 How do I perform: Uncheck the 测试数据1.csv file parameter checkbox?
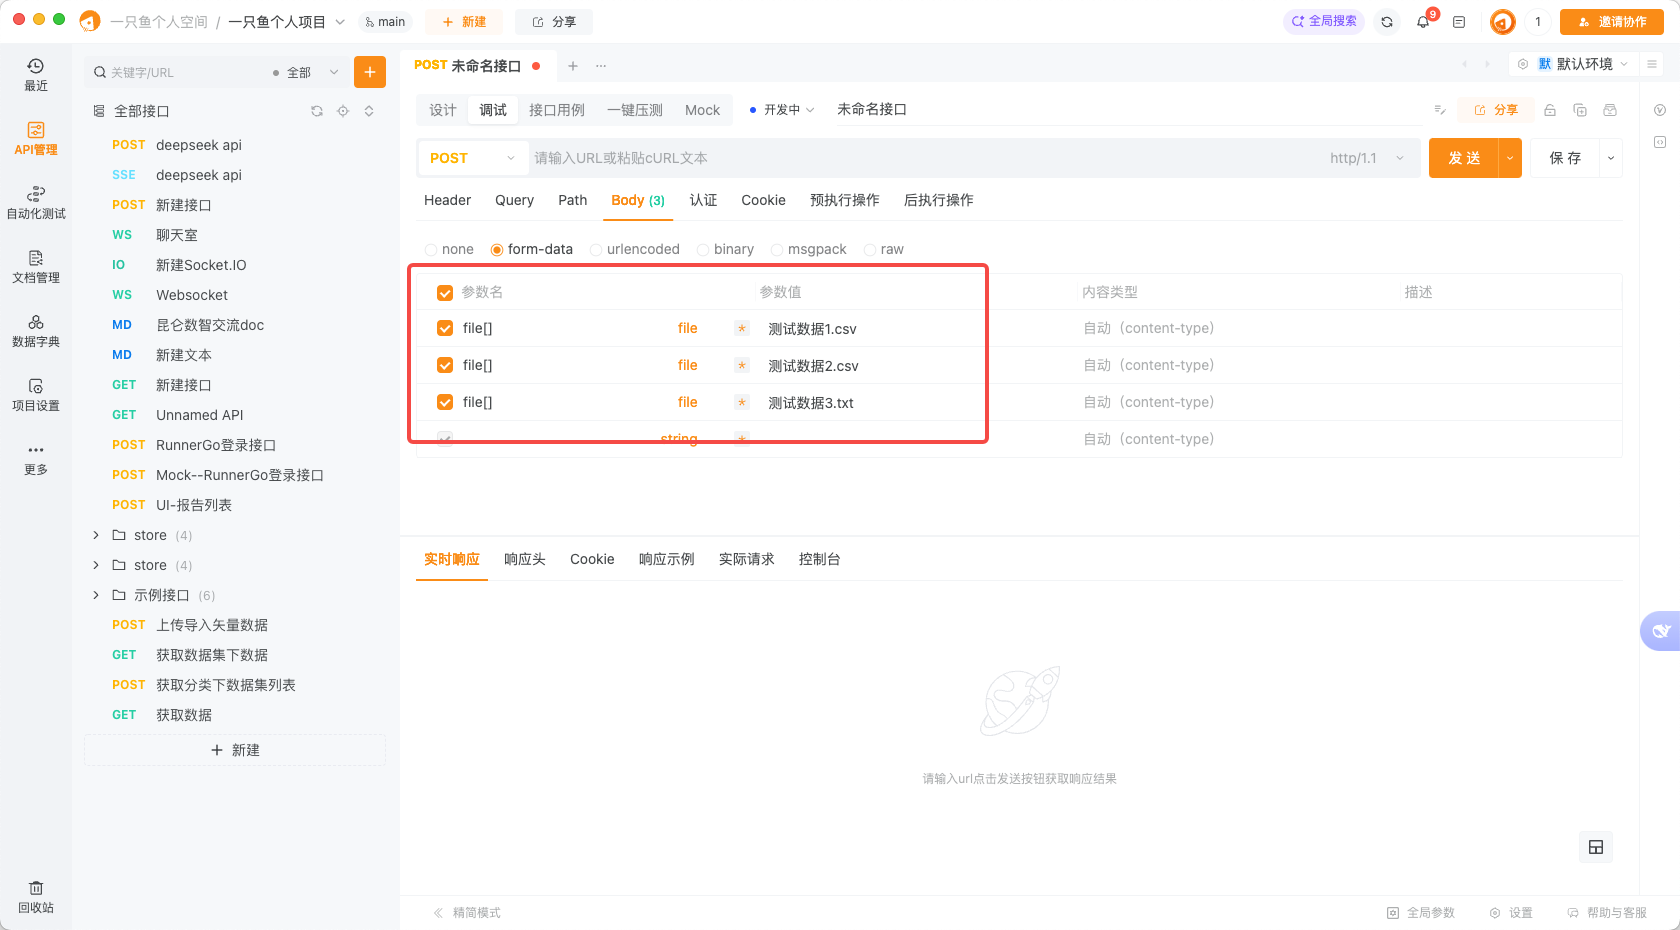[445, 328]
